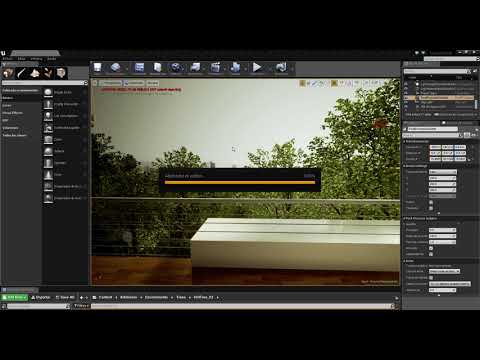Open the Perspective view dropdown in viewport
The height and width of the screenshot is (360, 480).
click(x=111, y=83)
